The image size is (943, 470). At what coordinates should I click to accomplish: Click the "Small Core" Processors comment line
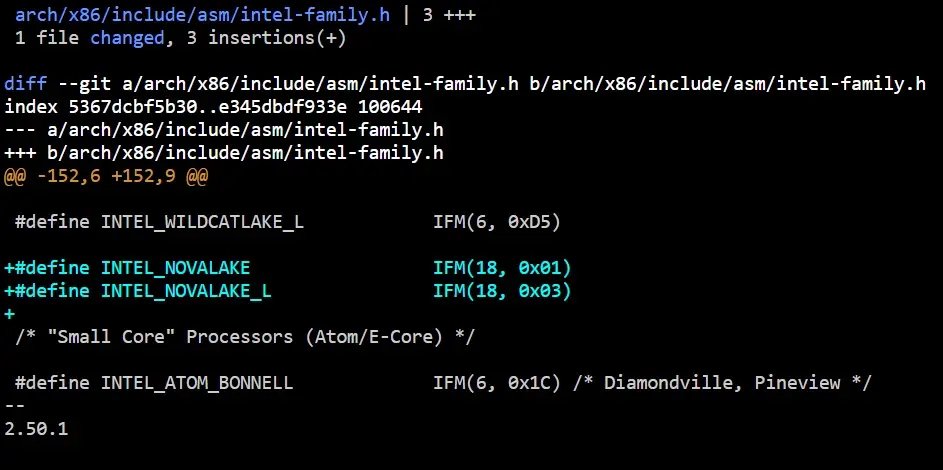coord(245,337)
